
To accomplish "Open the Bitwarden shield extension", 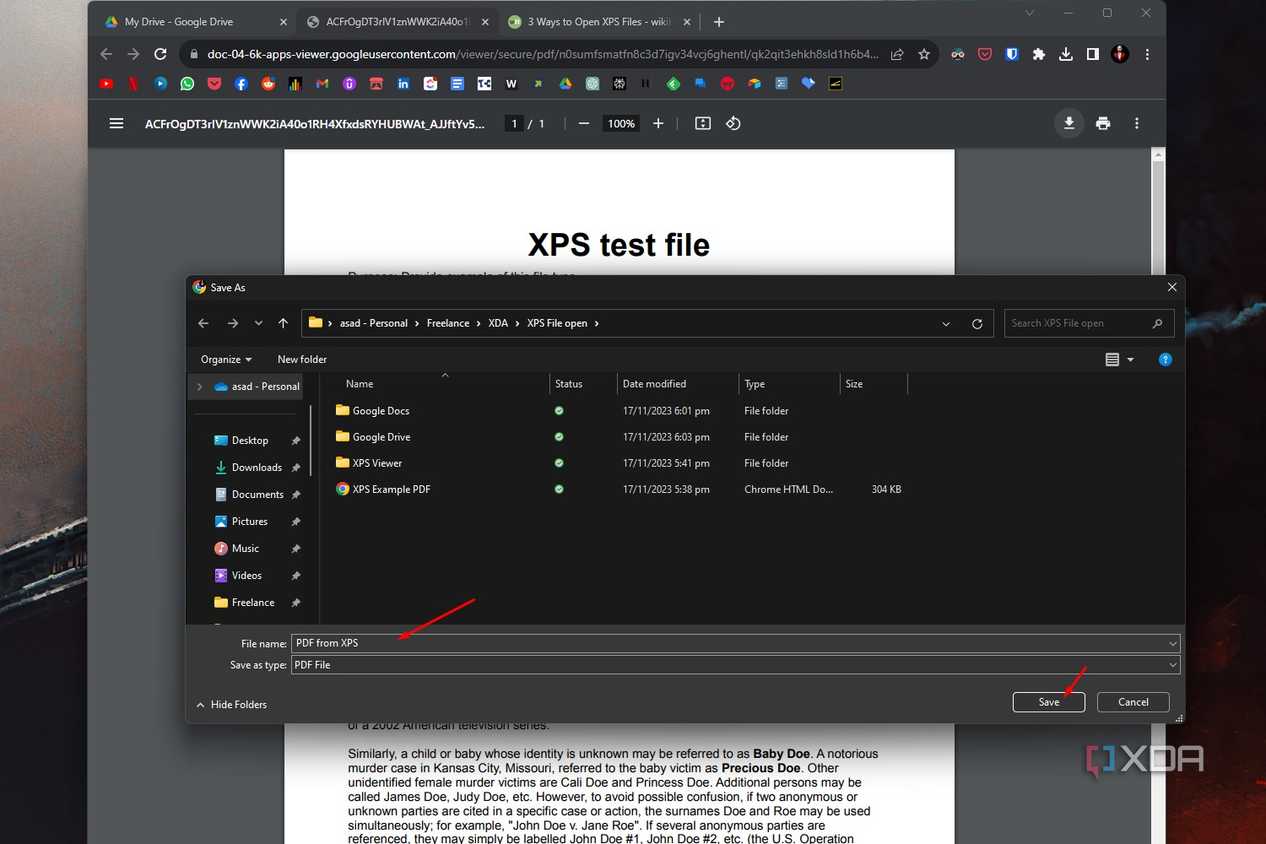I will pos(1012,54).
